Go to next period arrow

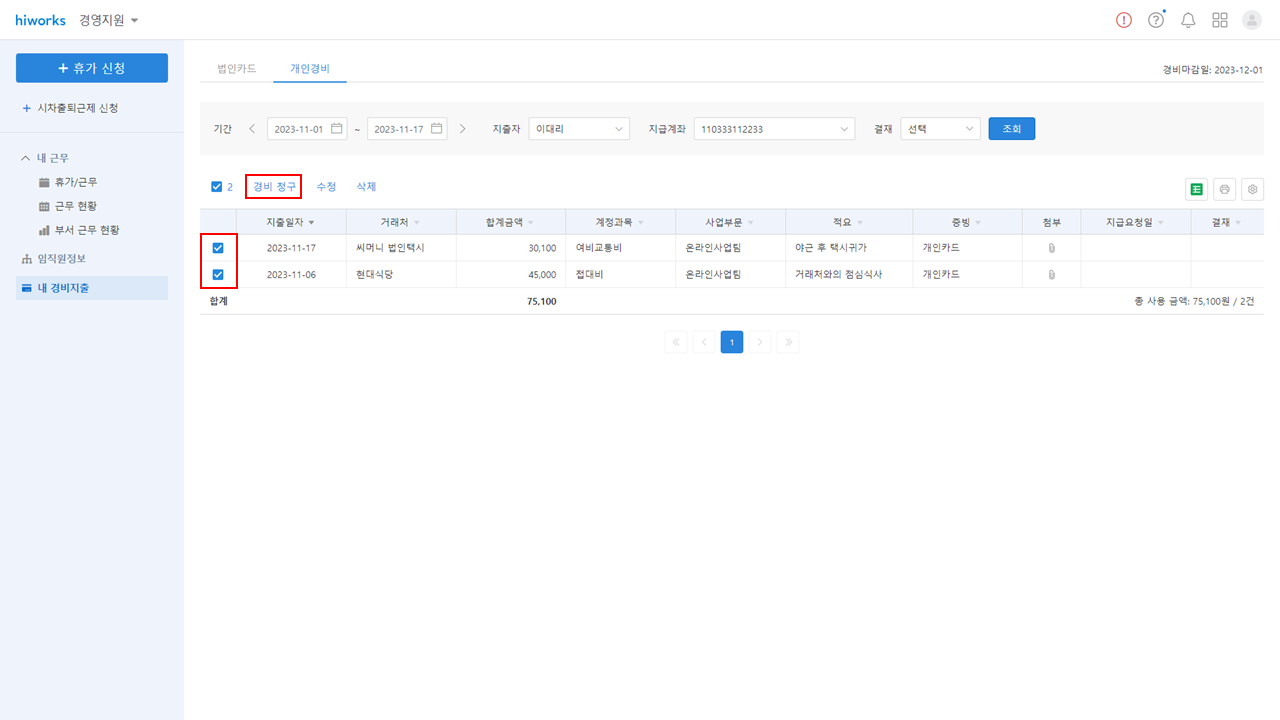[462, 129]
